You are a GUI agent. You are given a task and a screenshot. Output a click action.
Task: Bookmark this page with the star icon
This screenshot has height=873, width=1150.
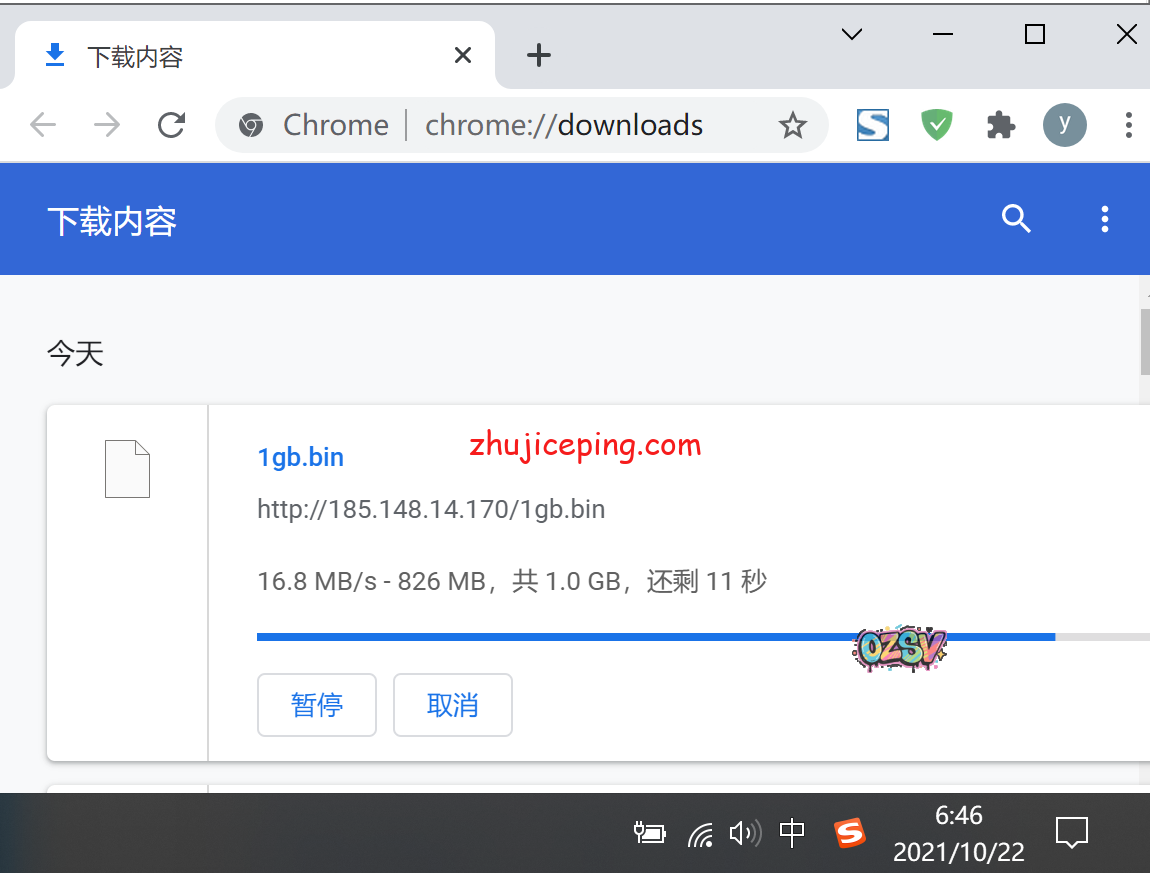[x=792, y=125]
